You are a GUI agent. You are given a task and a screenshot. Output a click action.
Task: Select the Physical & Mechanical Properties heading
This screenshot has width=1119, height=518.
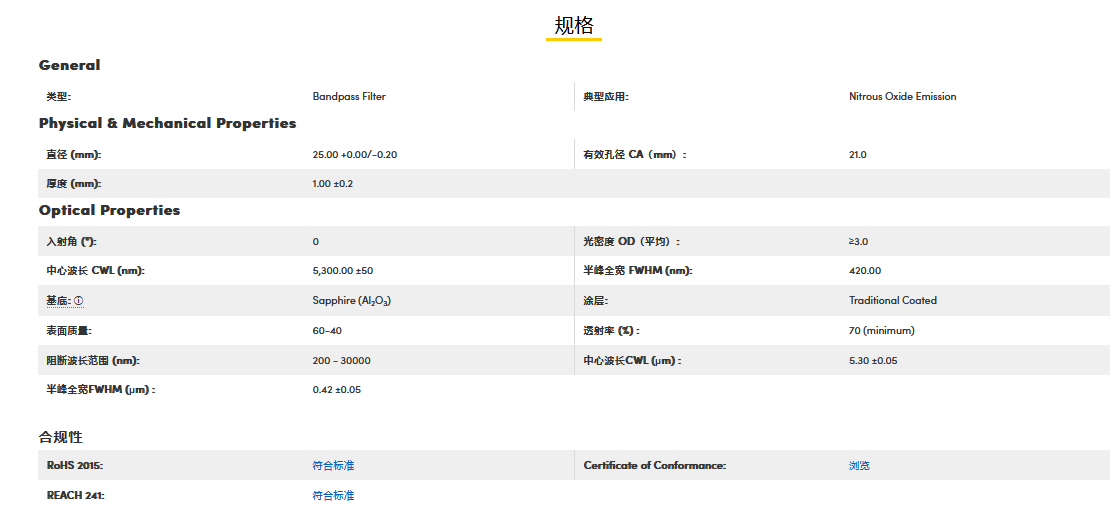(x=167, y=123)
